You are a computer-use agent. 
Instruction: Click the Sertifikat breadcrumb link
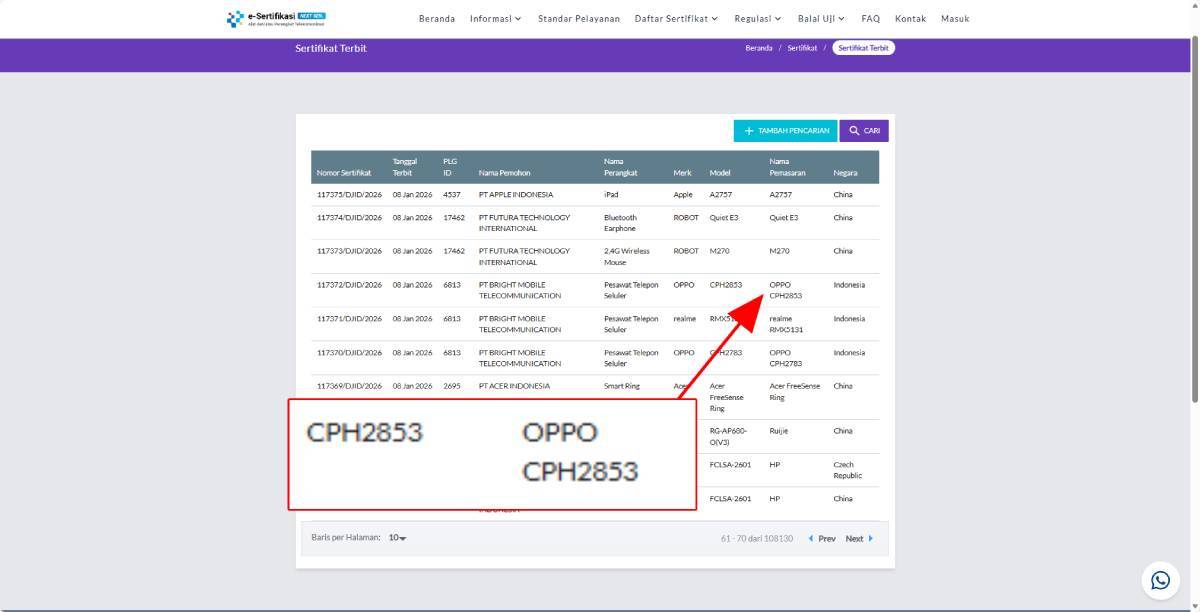point(802,48)
